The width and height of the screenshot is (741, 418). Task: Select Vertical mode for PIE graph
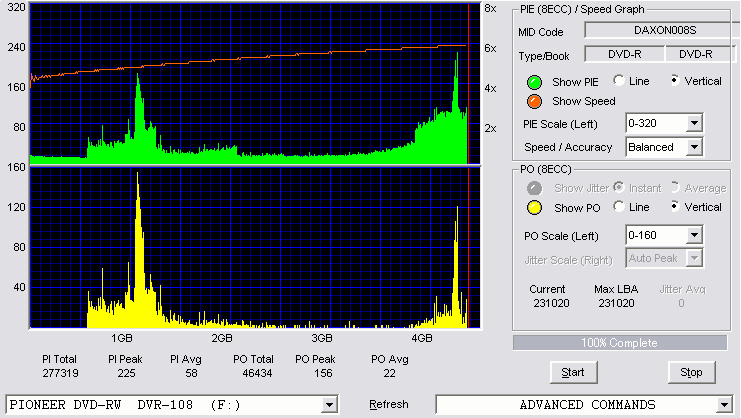pos(675,81)
